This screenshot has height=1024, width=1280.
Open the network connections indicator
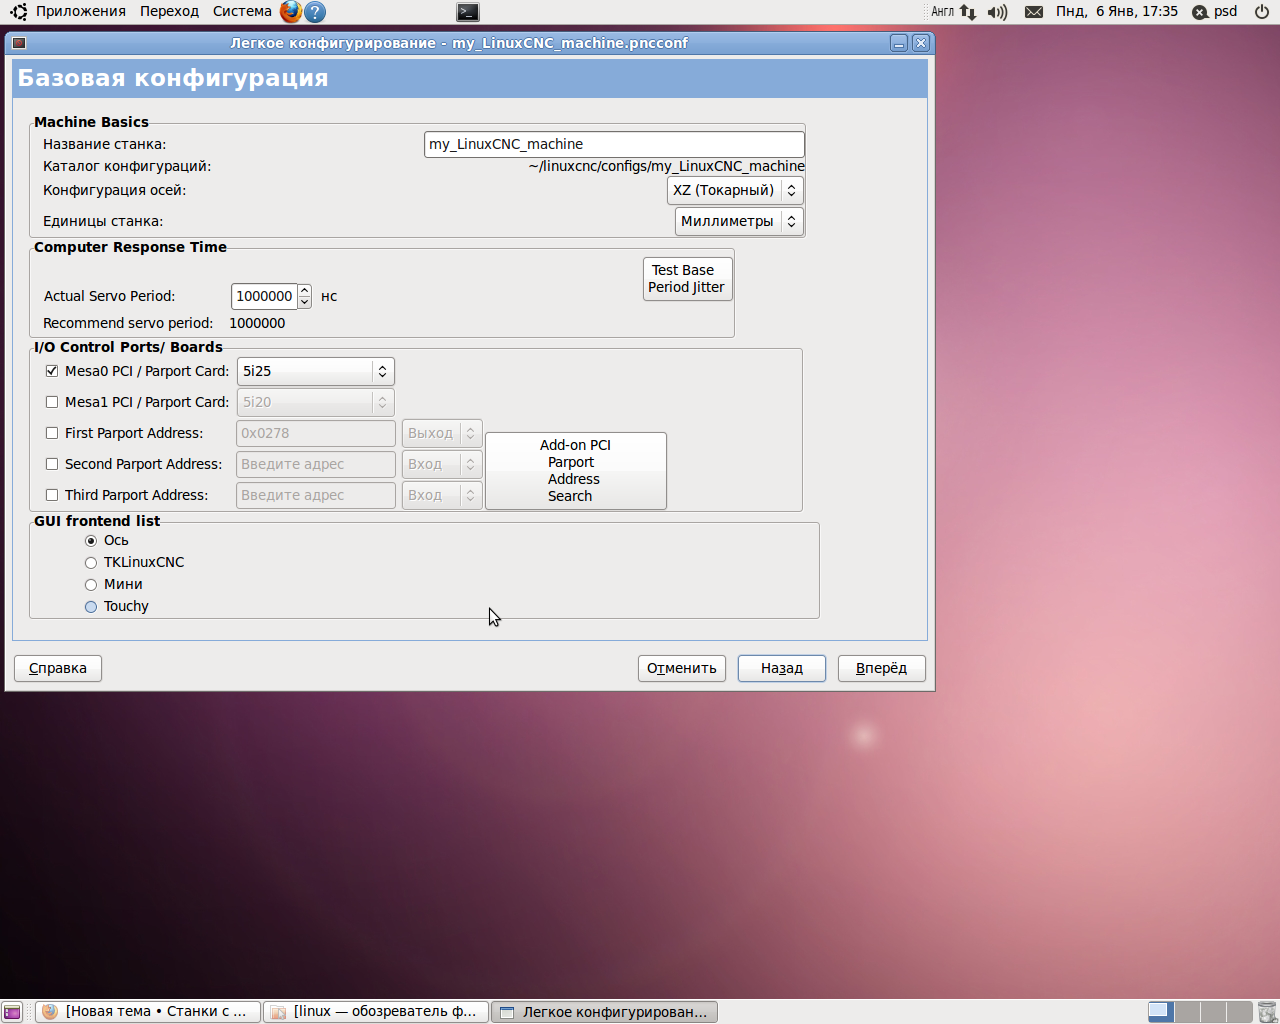click(x=967, y=12)
